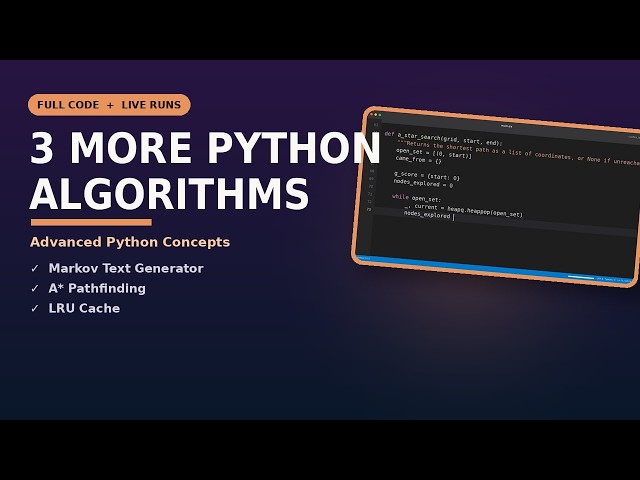Click the heapq.heappop(open_set) code line

(x=463, y=210)
